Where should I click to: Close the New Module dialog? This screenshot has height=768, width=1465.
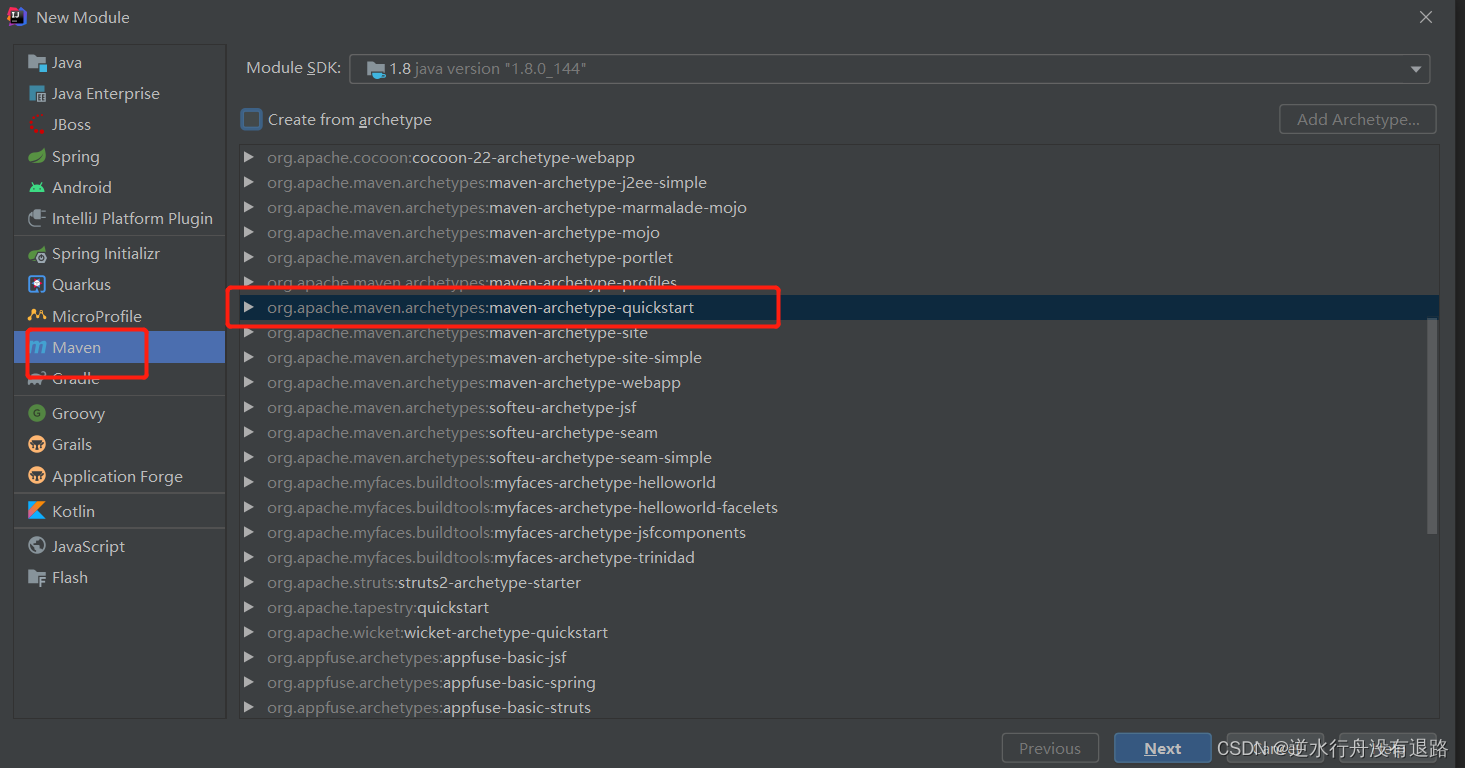pos(1426,17)
